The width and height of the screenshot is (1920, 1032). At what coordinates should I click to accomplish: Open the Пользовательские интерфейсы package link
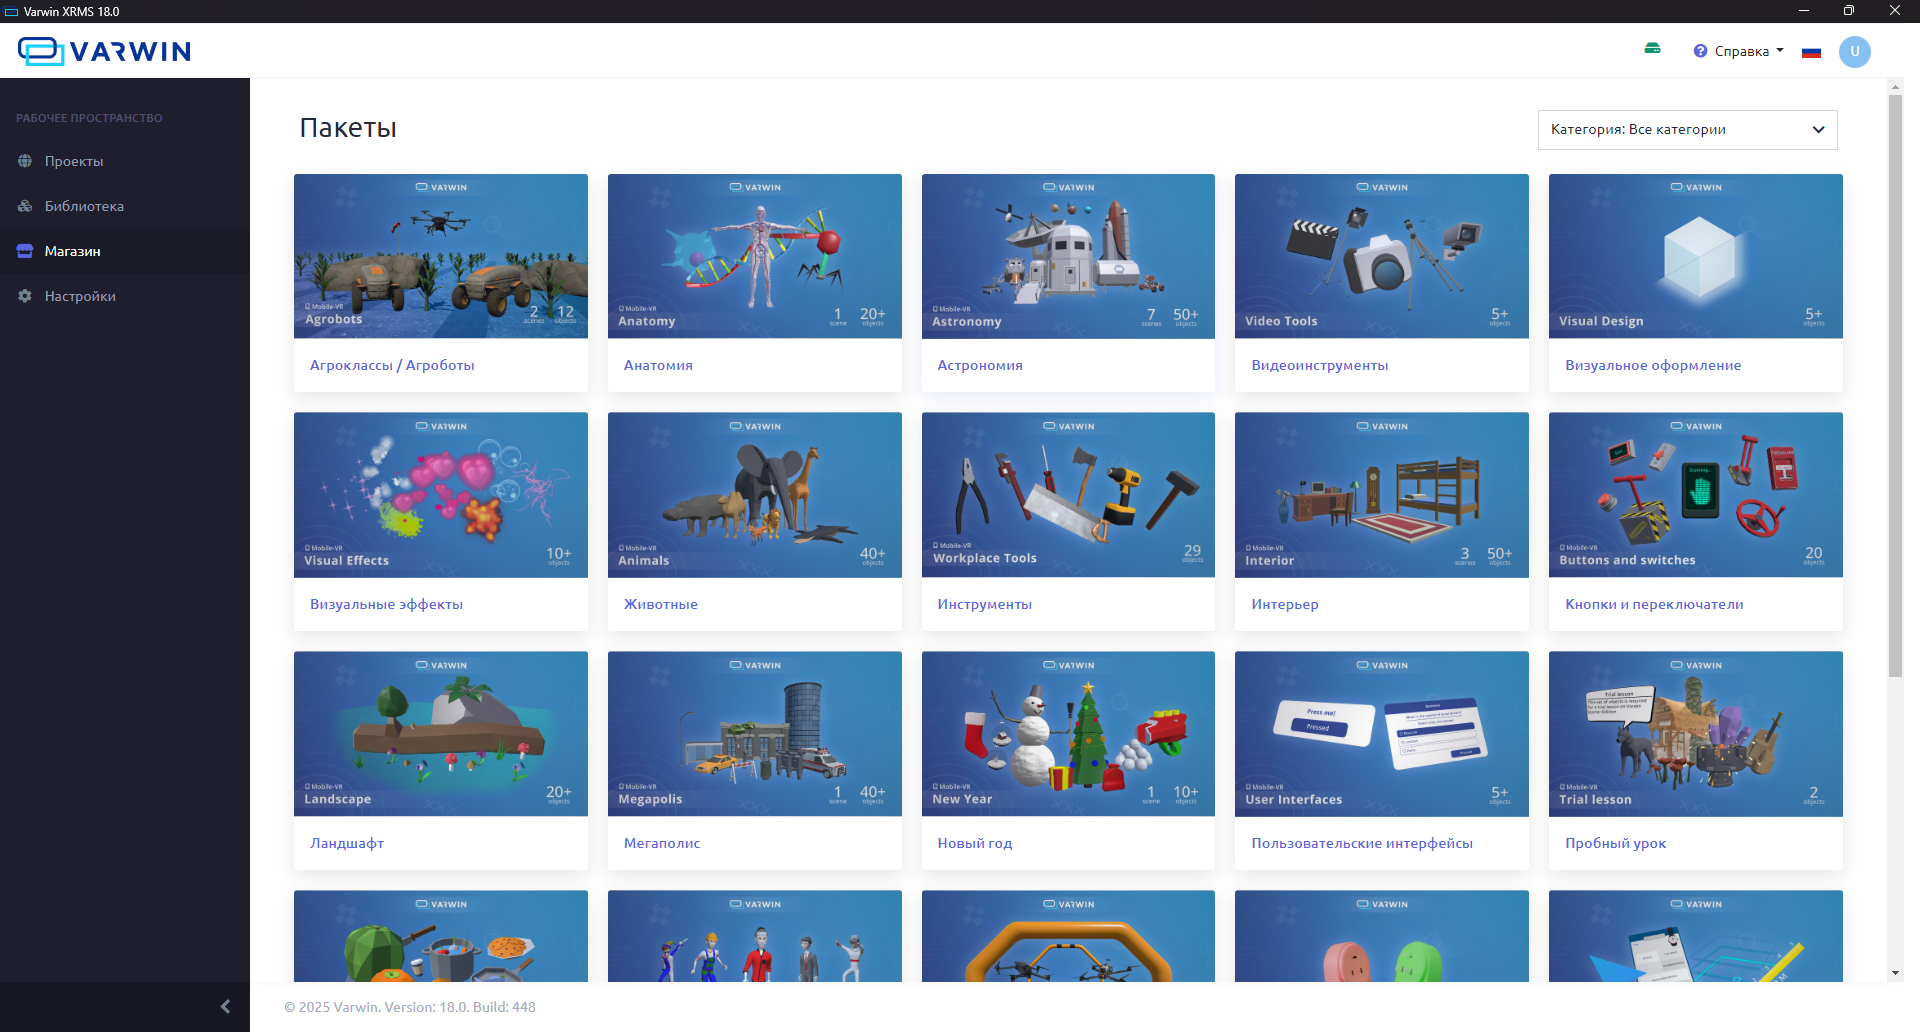tap(1361, 843)
